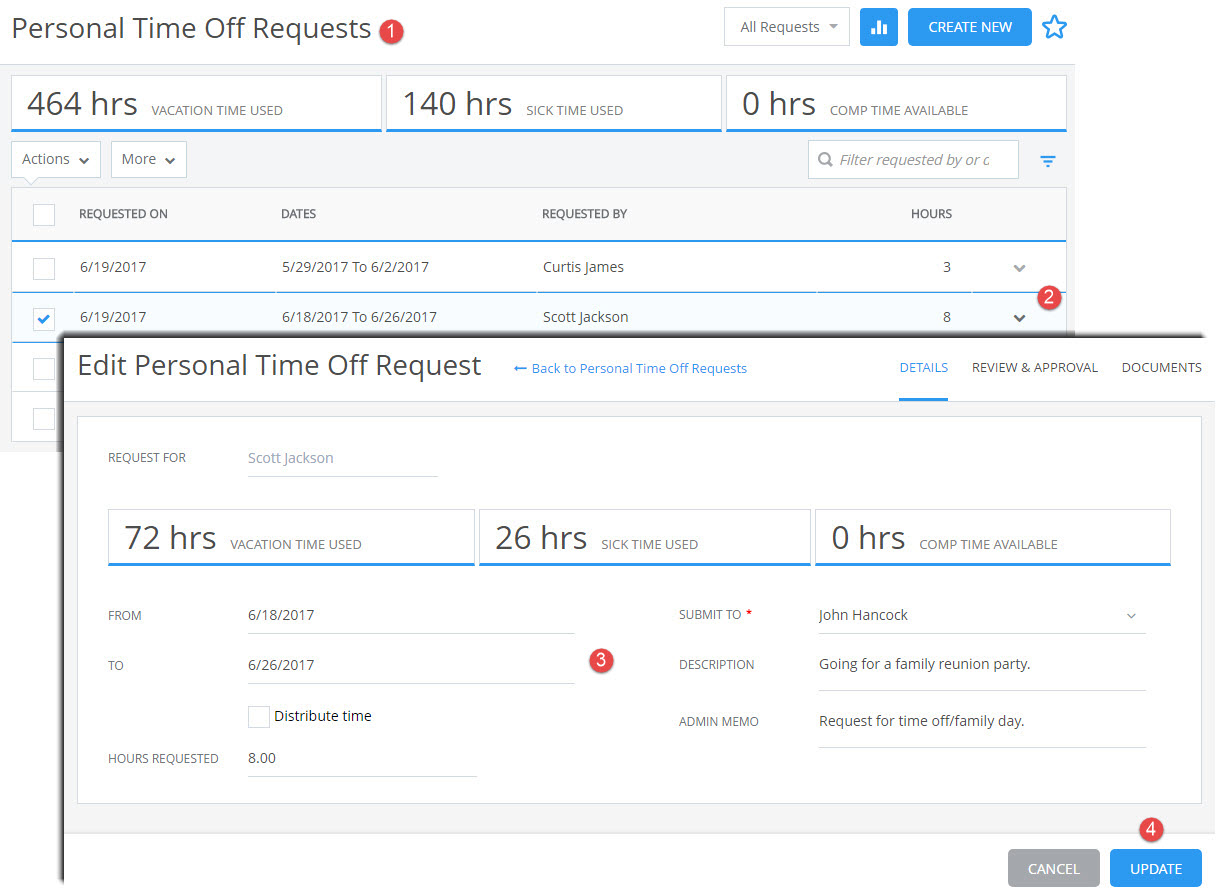Expand the Curtis James request row chevron

[1019, 268]
